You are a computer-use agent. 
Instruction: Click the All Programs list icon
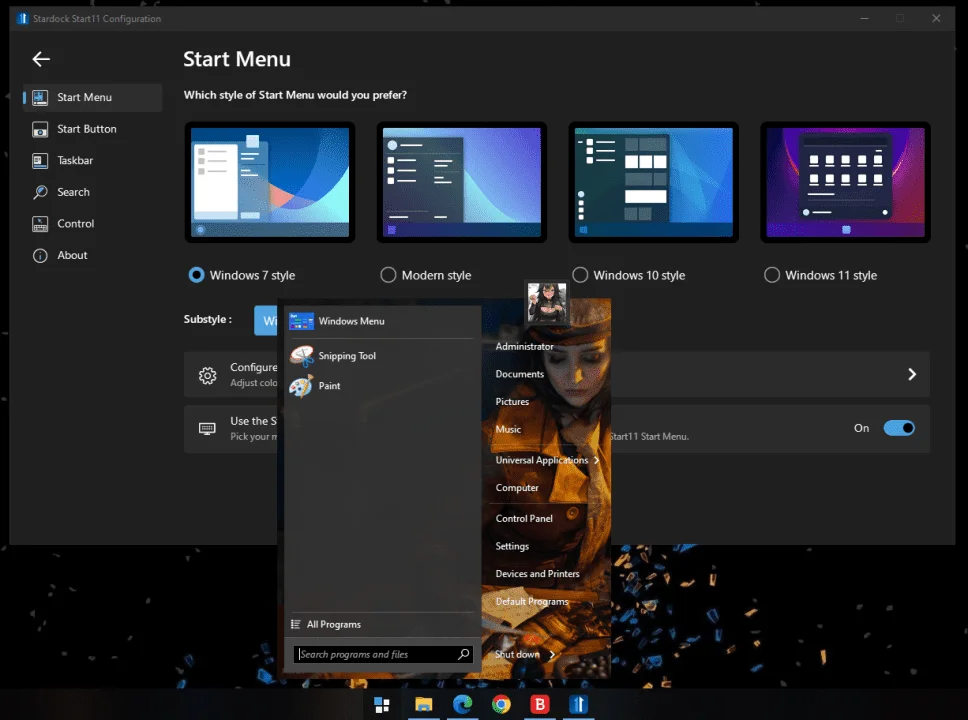click(x=296, y=624)
